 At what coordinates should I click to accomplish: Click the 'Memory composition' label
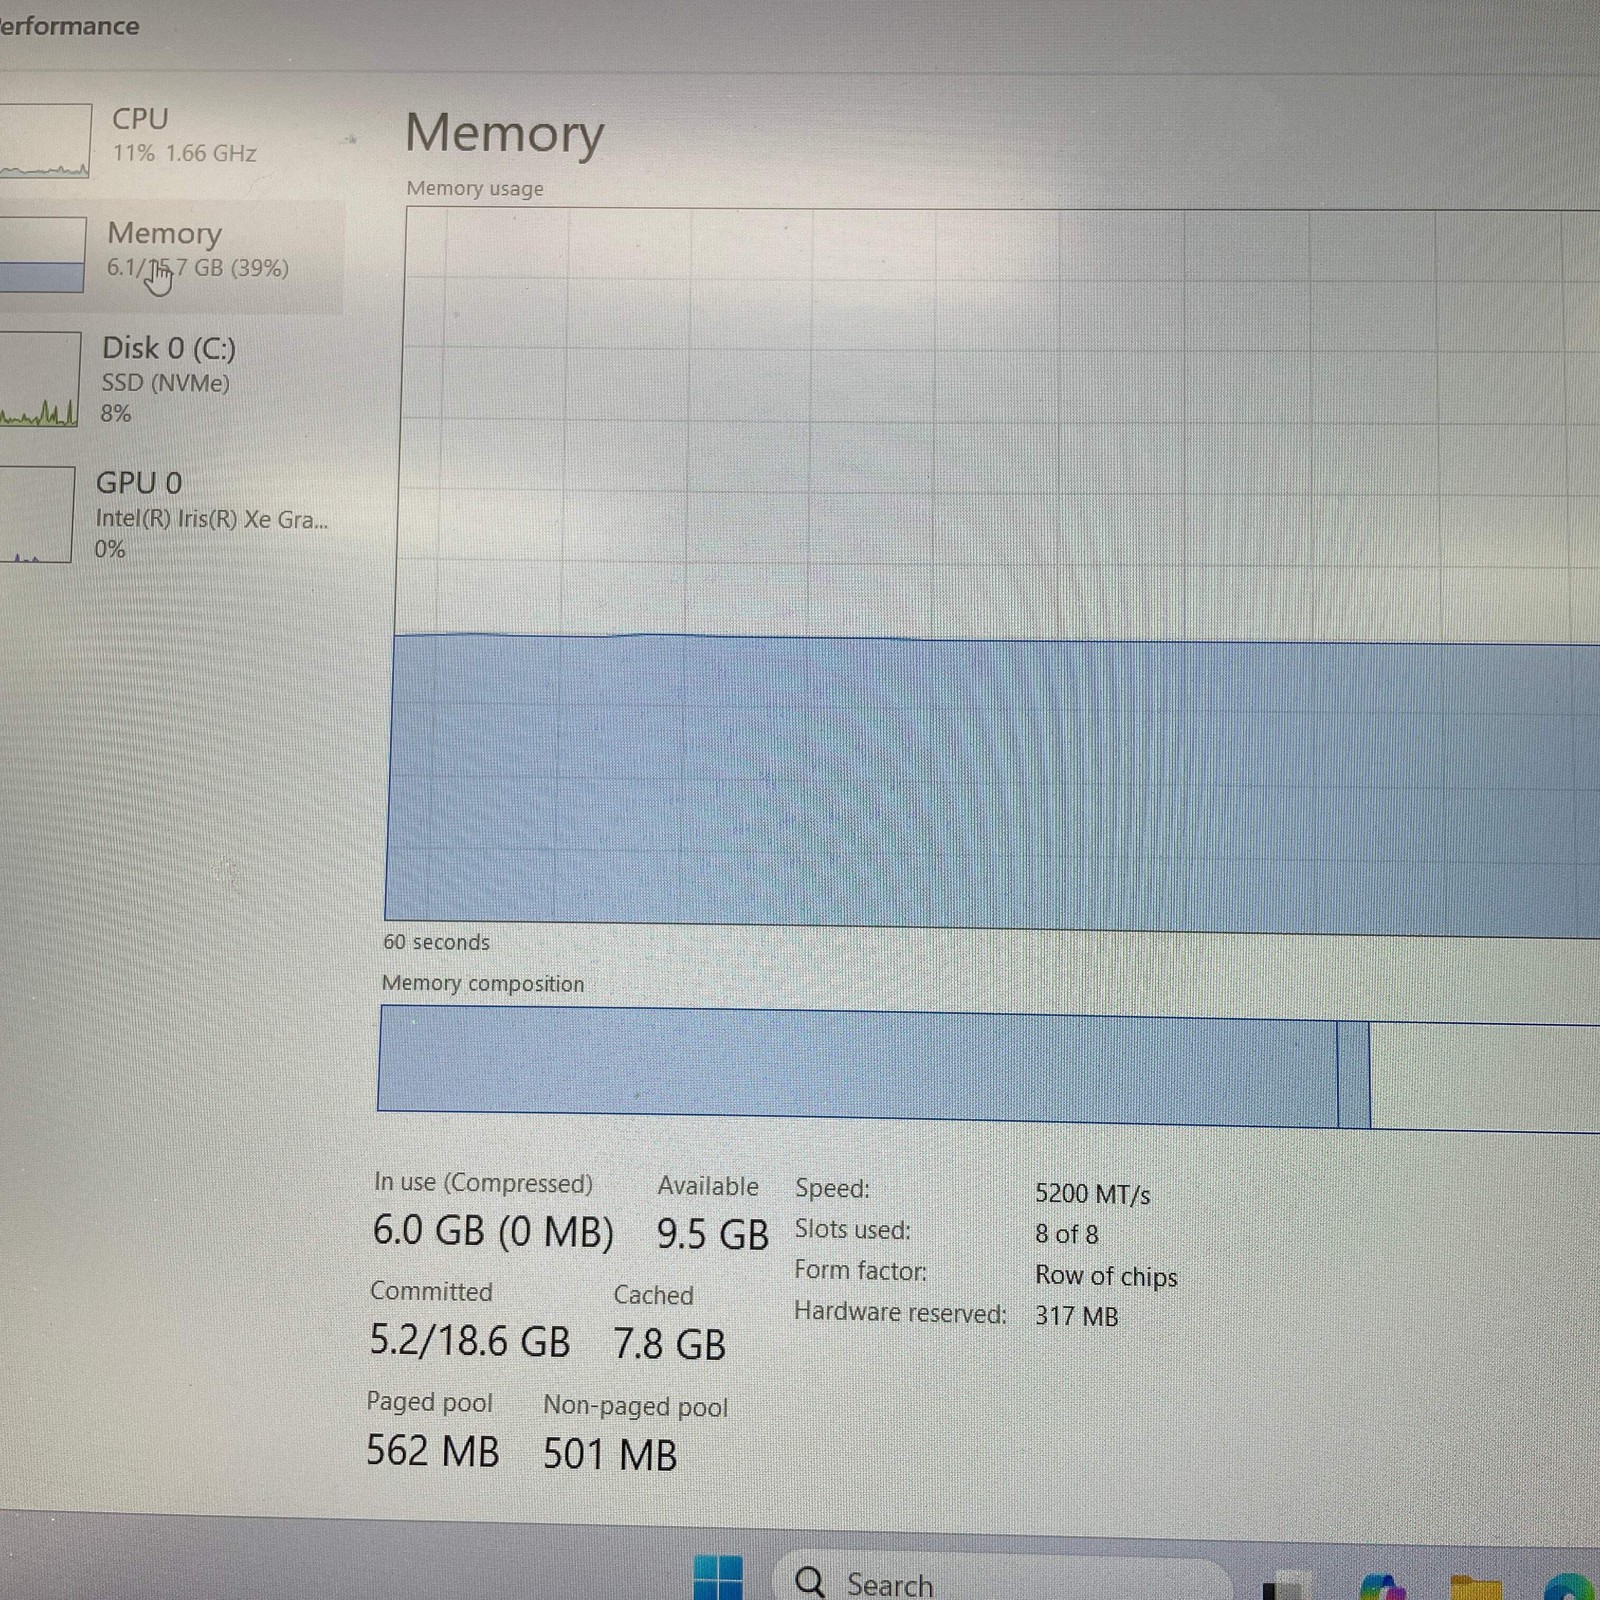click(x=483, y=983)
